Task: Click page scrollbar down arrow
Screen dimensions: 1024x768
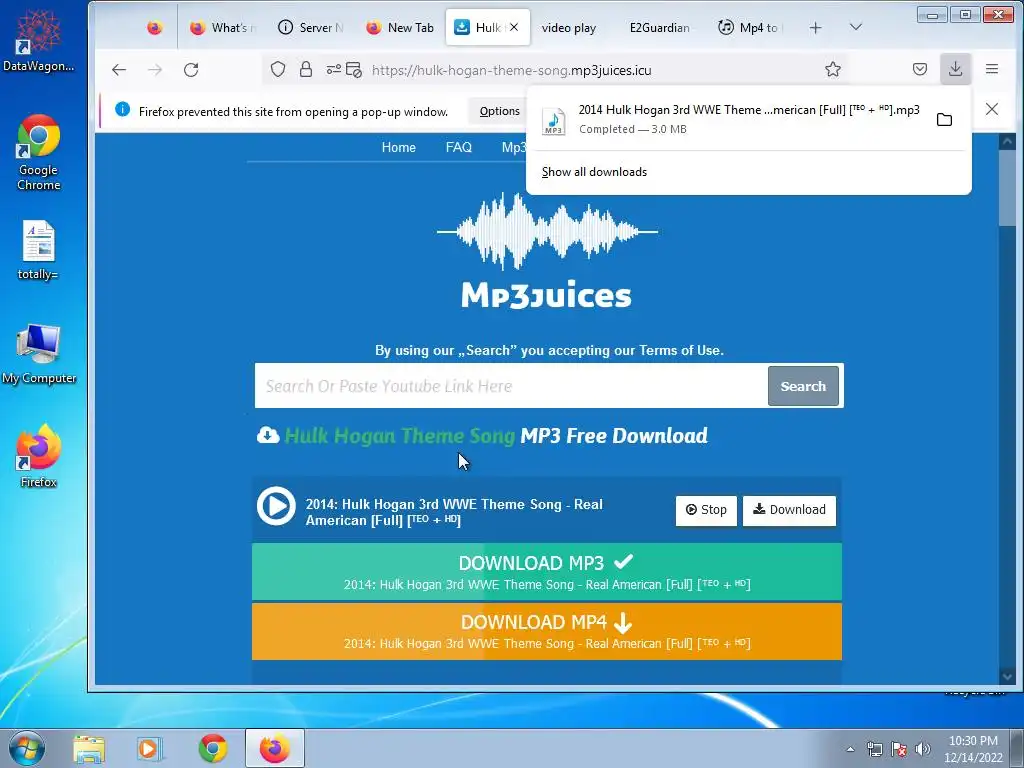Action: [1007, 677]
